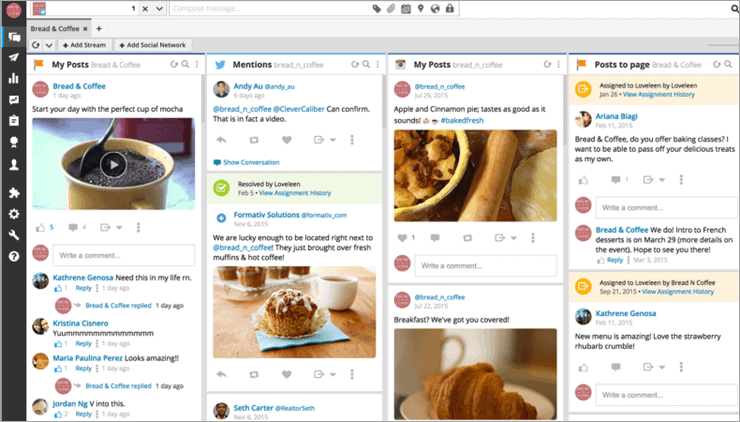Open profile picker dropdown arrow at top

click(160, 9)
